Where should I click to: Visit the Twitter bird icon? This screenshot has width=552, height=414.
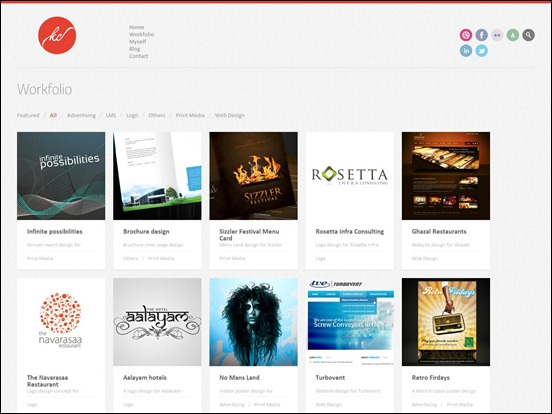pyautogui.click(x=482, y=51)
